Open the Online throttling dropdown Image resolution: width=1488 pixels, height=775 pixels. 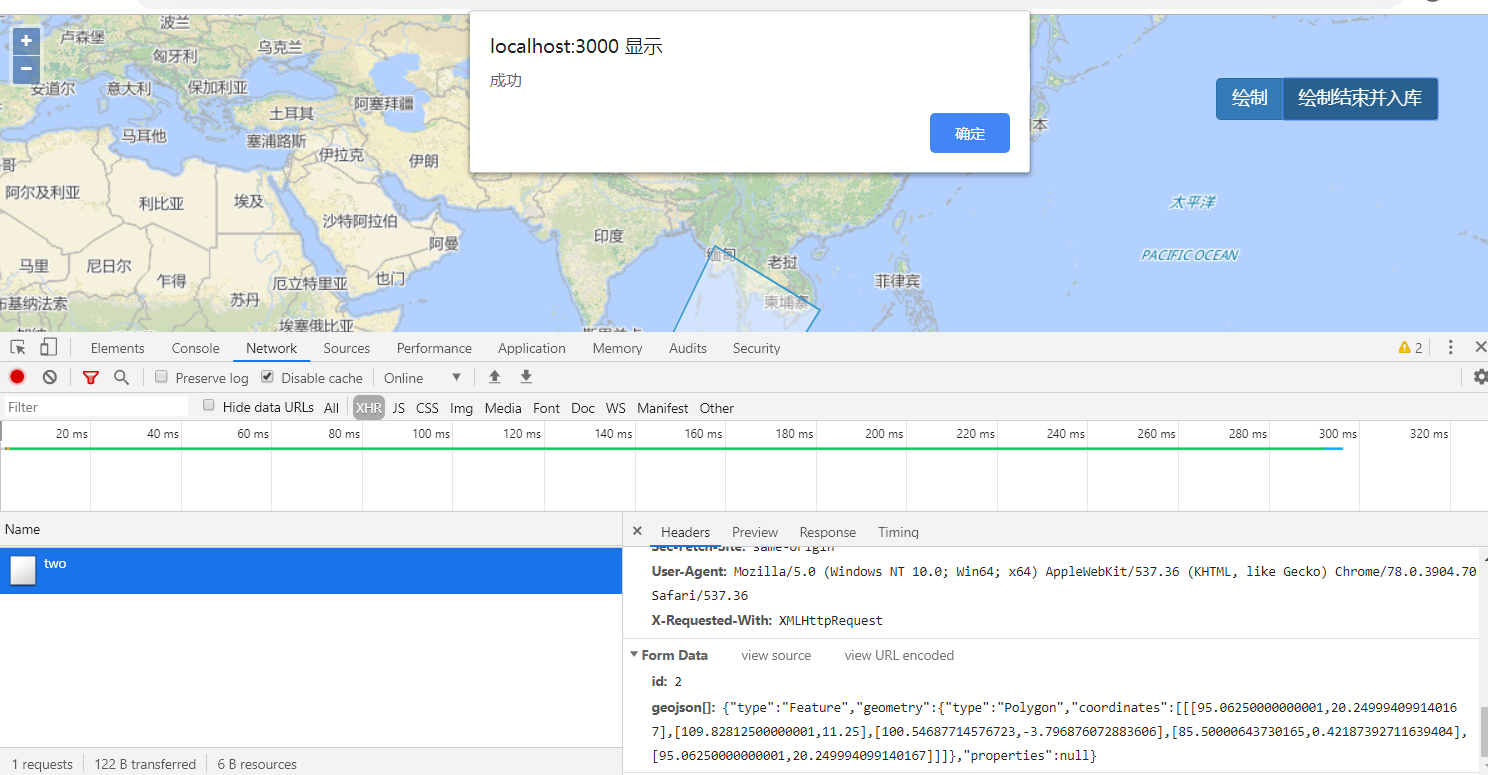[x=423, y=378]
